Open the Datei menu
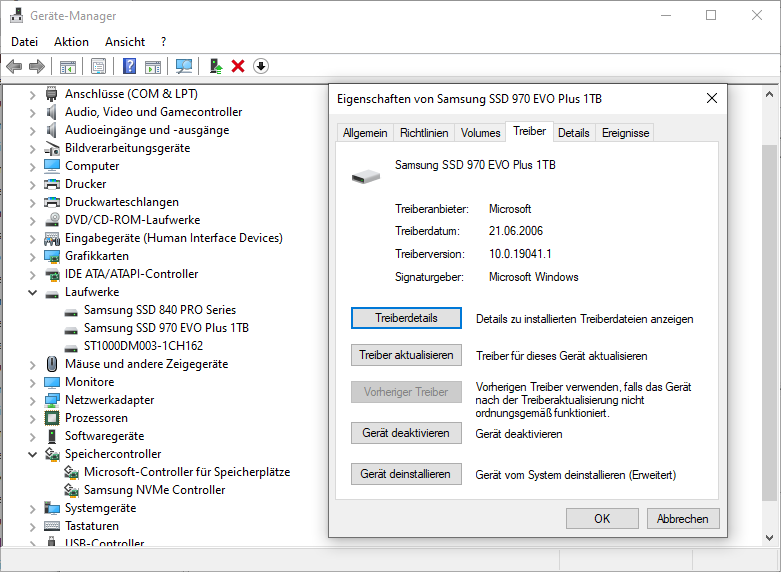 [x=24, y=42]
